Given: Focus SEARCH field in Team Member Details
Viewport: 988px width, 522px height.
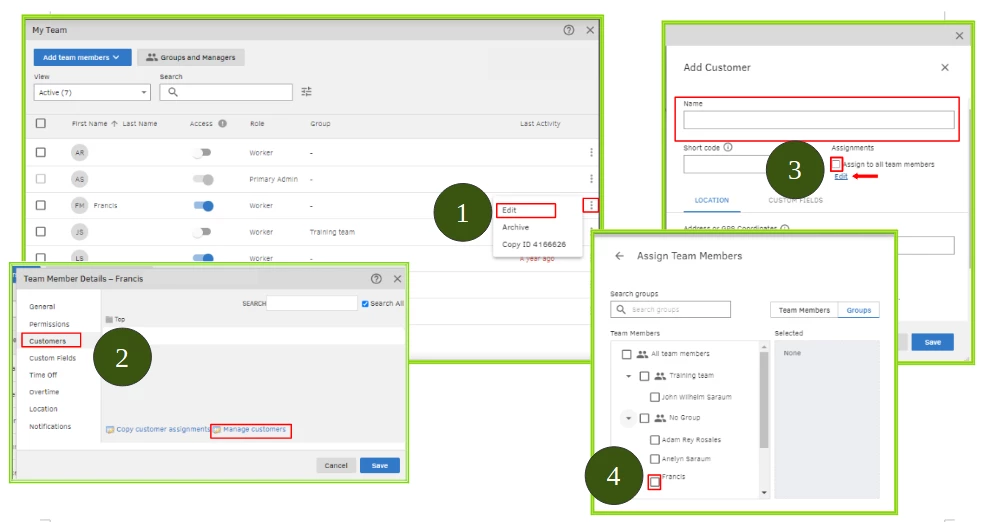Looking at the screenshot, I should [312, 303].
